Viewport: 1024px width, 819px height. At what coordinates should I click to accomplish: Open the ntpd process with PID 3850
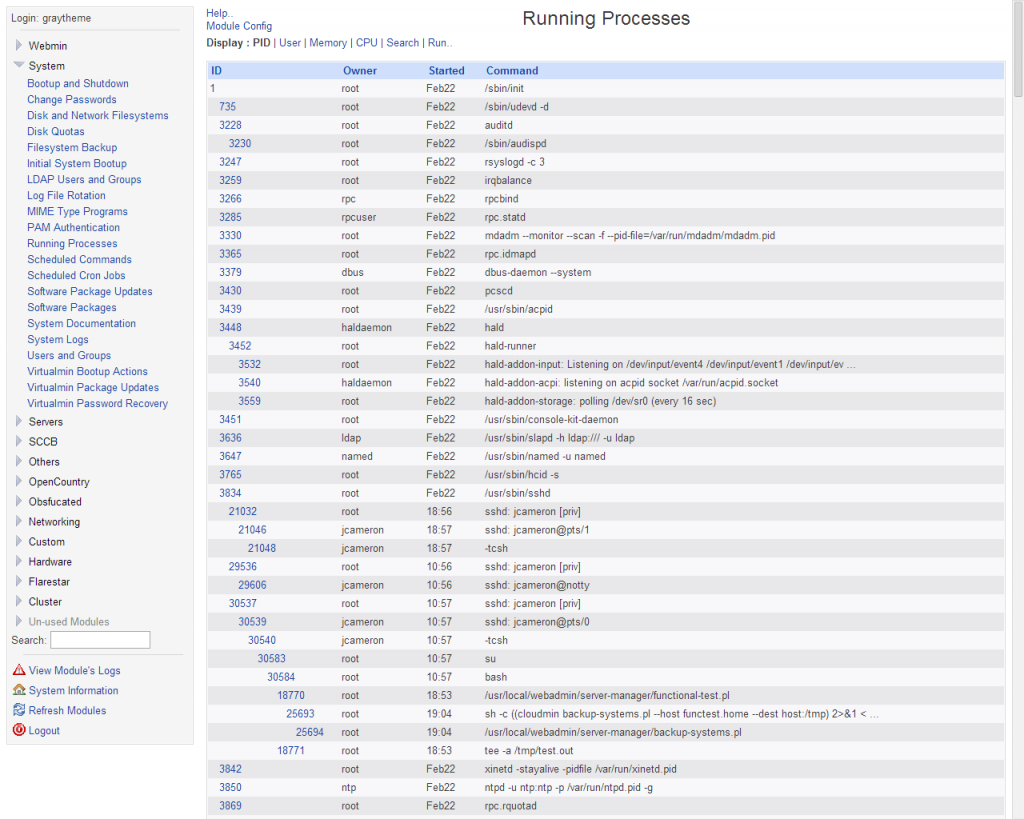pyautogui.click(x=230, y=787)
